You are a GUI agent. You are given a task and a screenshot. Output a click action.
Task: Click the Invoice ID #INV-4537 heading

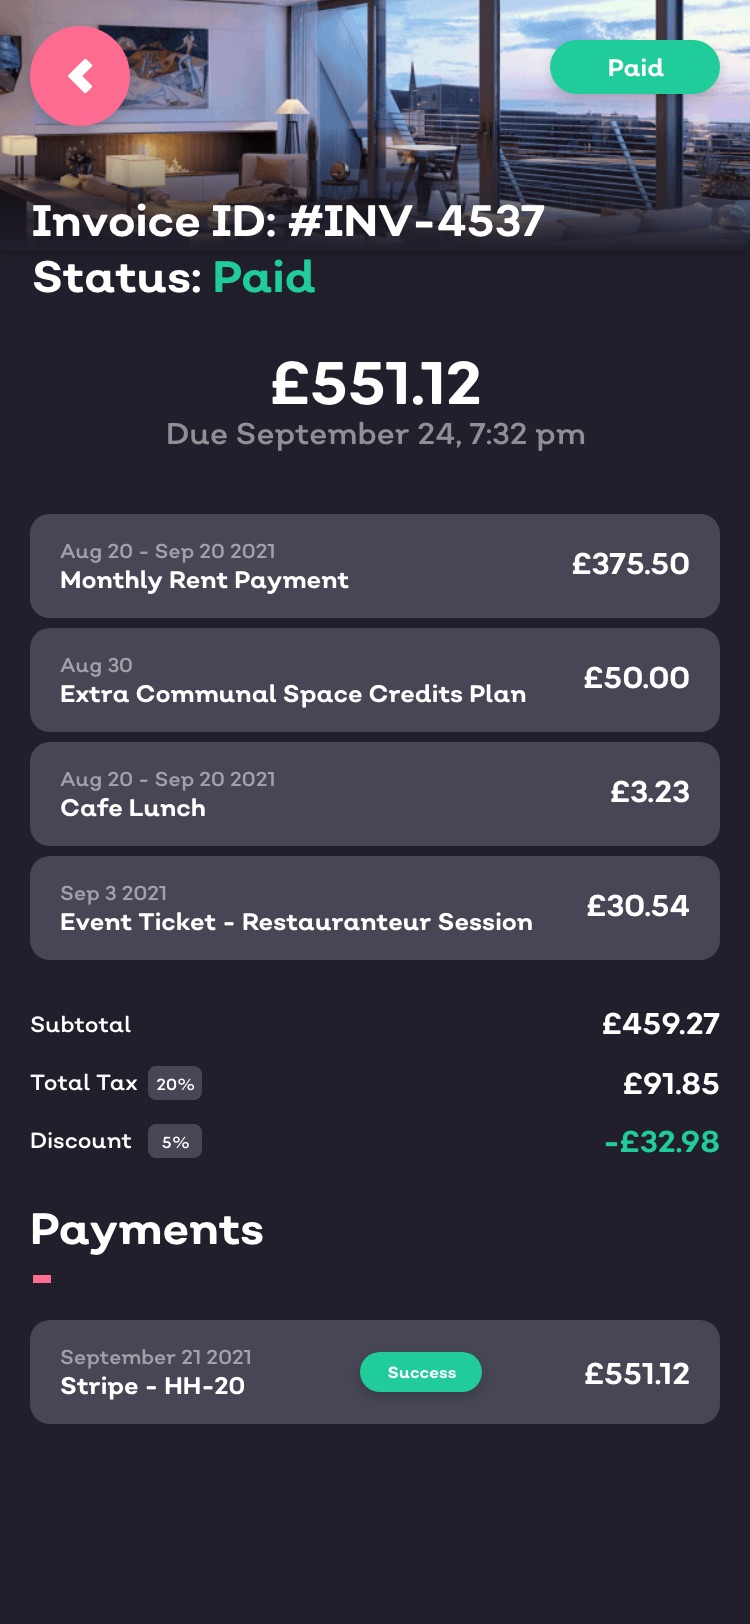pos(288,221)
